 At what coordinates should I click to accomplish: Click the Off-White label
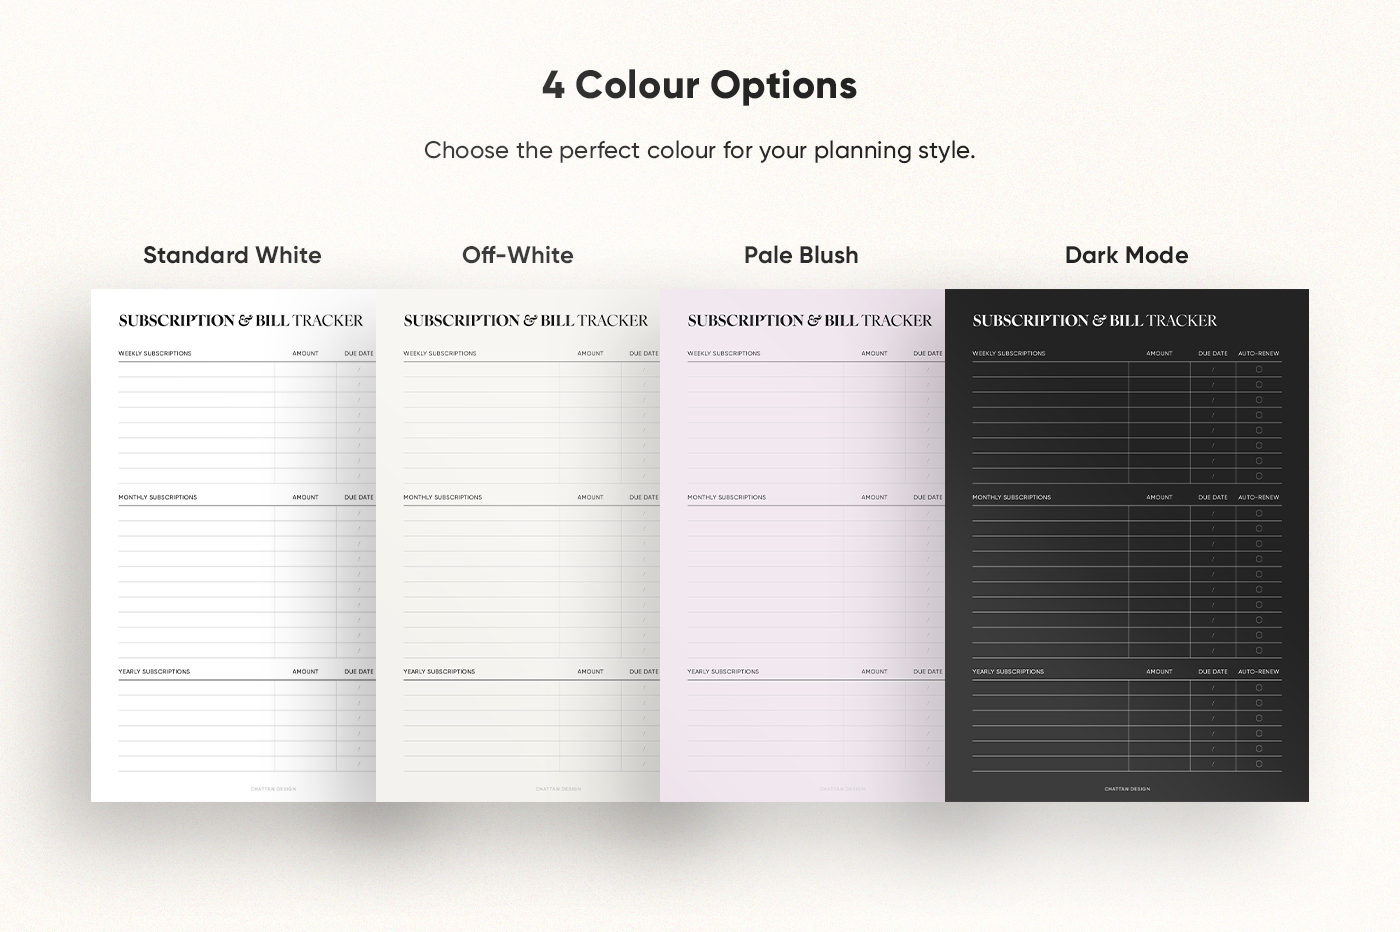point(518,255)
